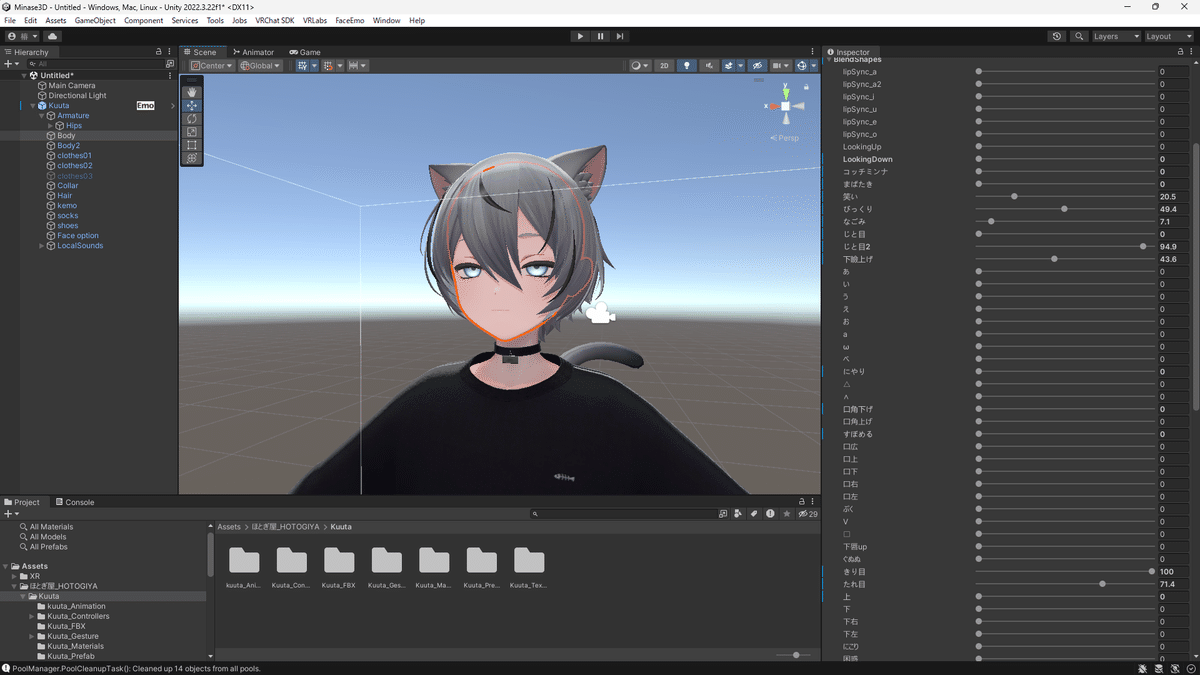Toggle scene visibility with the eye icon
This screenshot has height=675, width=1200.
pos(757,65)
